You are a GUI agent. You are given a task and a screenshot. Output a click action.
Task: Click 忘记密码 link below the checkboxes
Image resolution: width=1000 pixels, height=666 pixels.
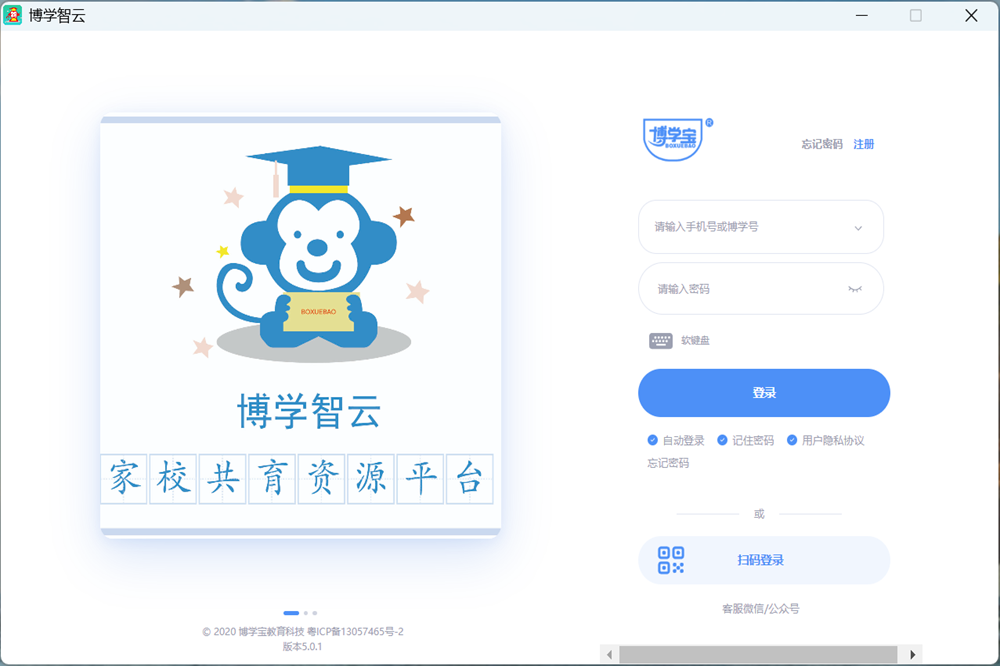(668, 463)
